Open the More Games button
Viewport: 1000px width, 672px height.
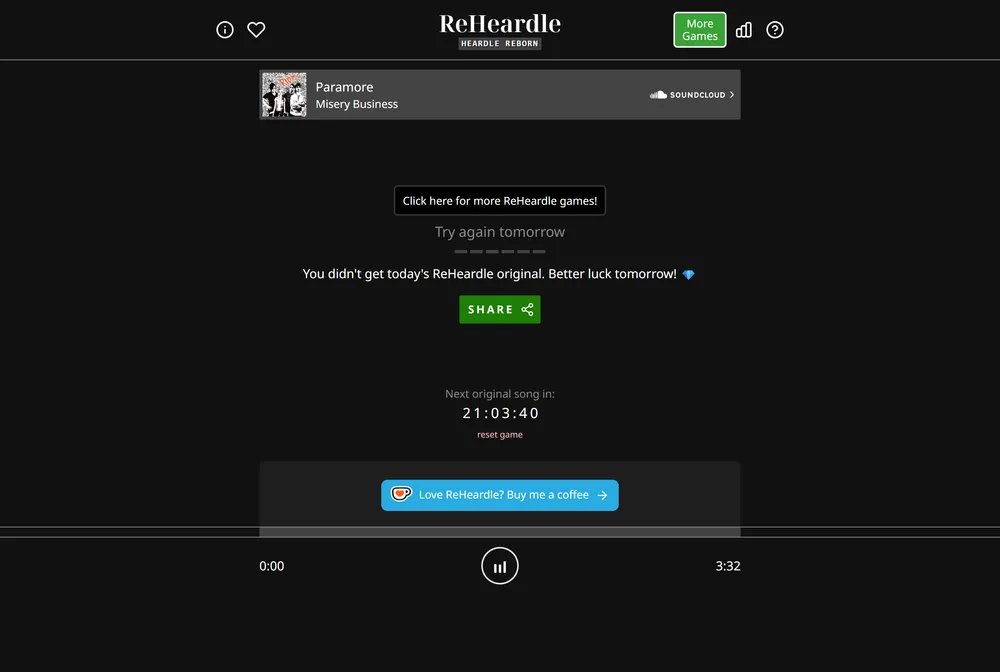[x=700, y=30]
